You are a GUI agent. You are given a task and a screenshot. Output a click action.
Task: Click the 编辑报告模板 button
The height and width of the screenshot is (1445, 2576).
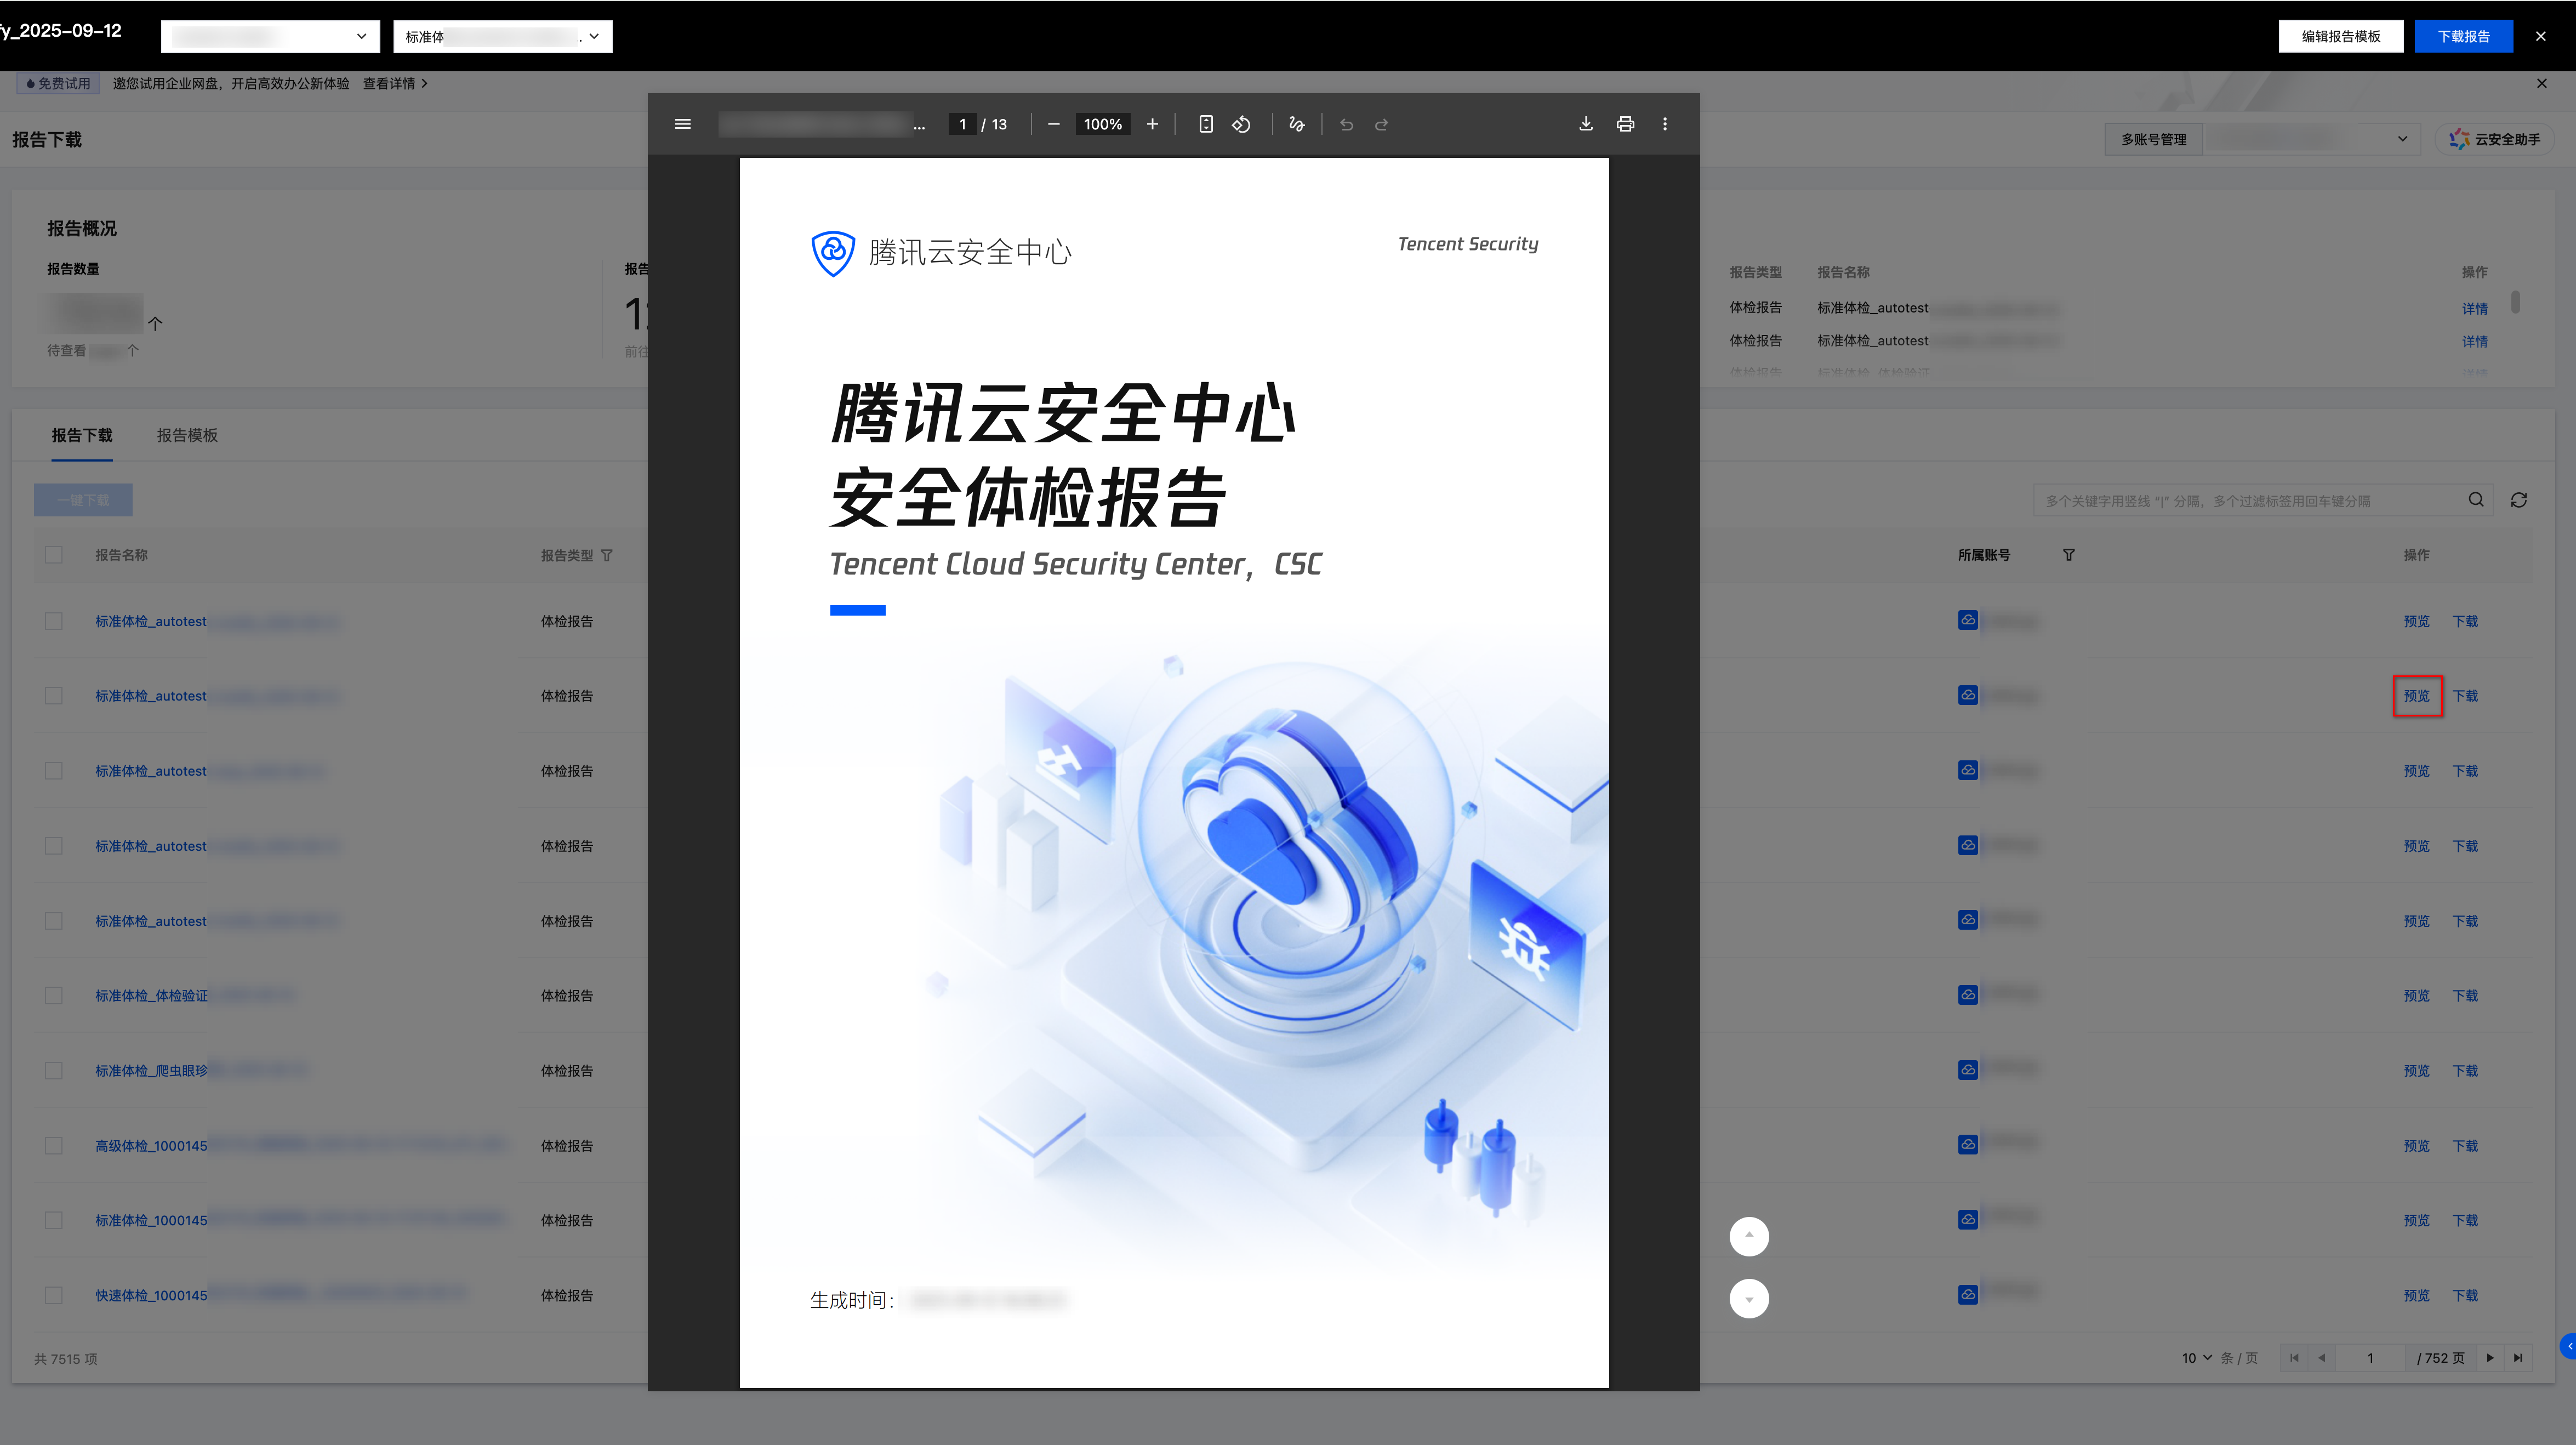coord(2340,36)
